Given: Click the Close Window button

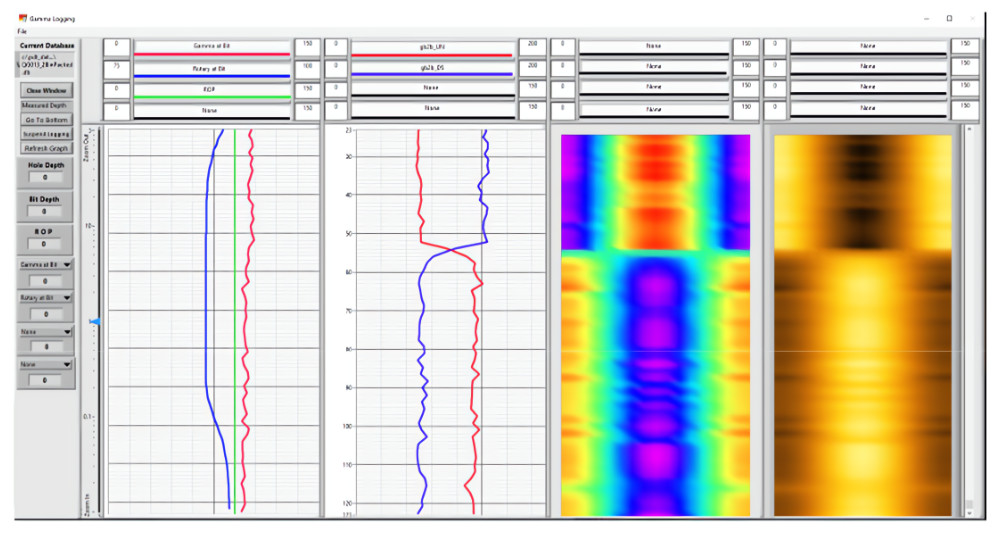Looking at the screenshot, I should point(46,91).
